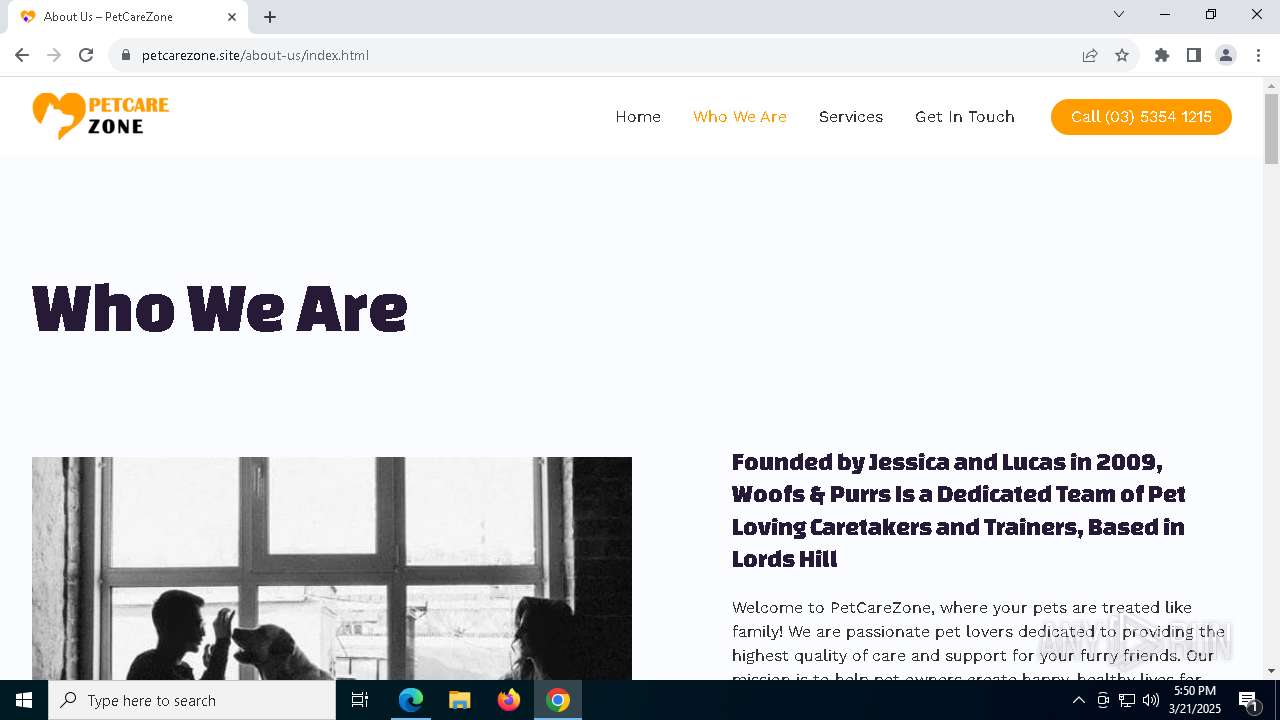This screenshot has height=720, width=1280.
Task: Show hidden system tray icons
Action: coord(1078,700)
